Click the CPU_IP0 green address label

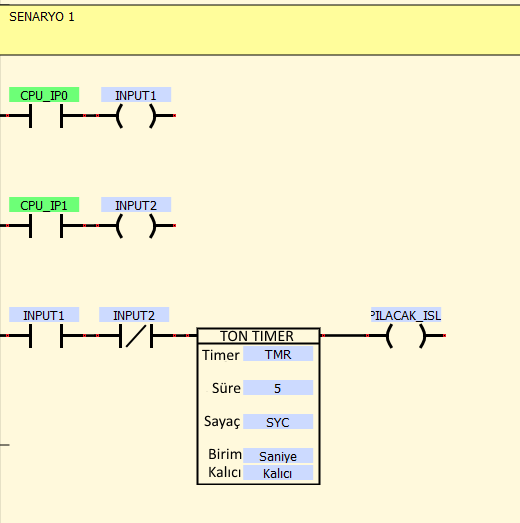tap(44, 95)
